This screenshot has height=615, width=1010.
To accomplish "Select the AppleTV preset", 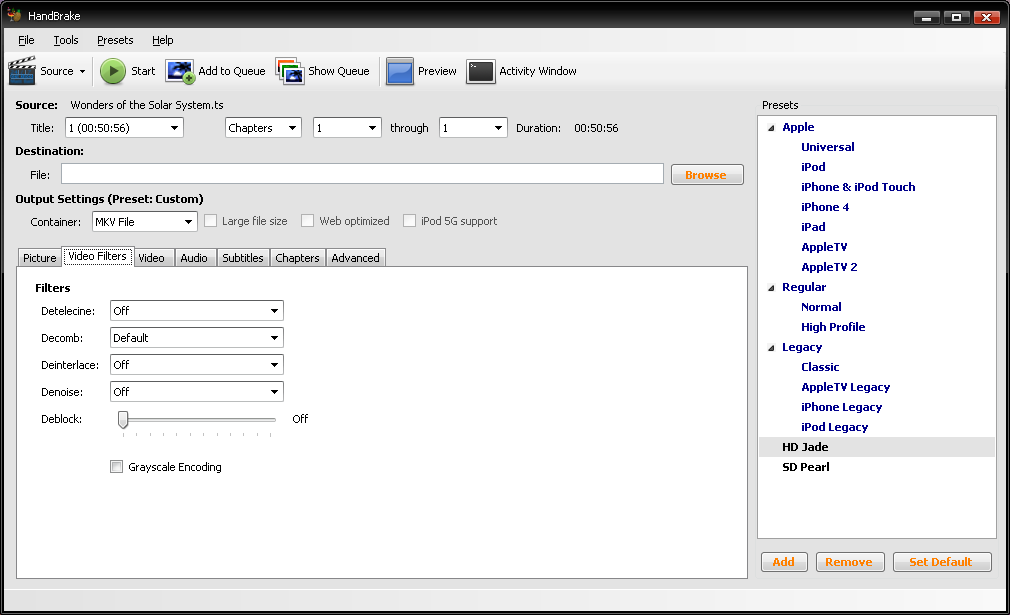I will point(824,247).
